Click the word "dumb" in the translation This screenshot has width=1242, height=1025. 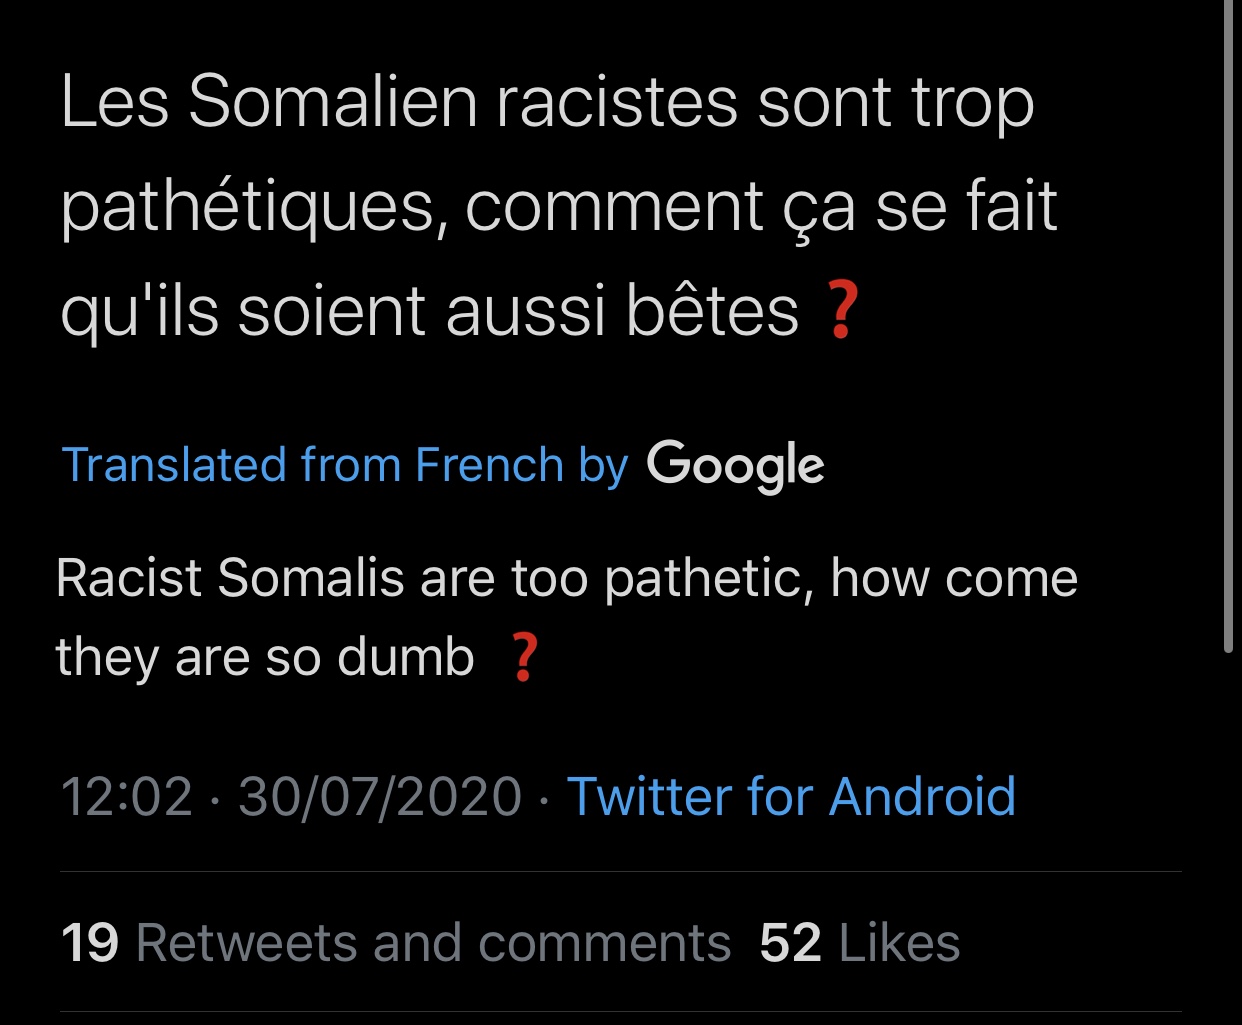click(405, 658)
